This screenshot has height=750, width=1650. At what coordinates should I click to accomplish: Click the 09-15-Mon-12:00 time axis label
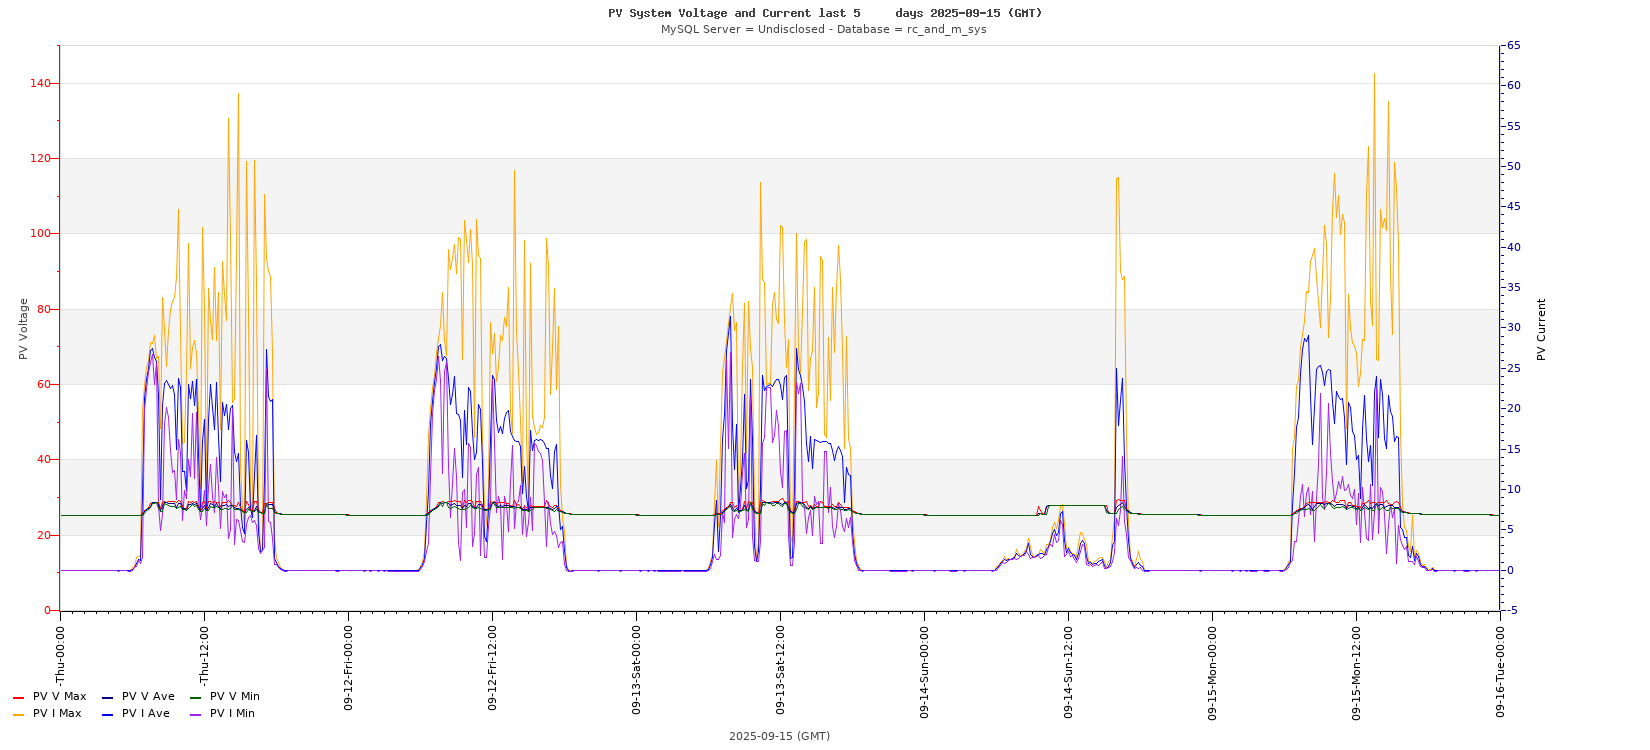coord(1357,672)
